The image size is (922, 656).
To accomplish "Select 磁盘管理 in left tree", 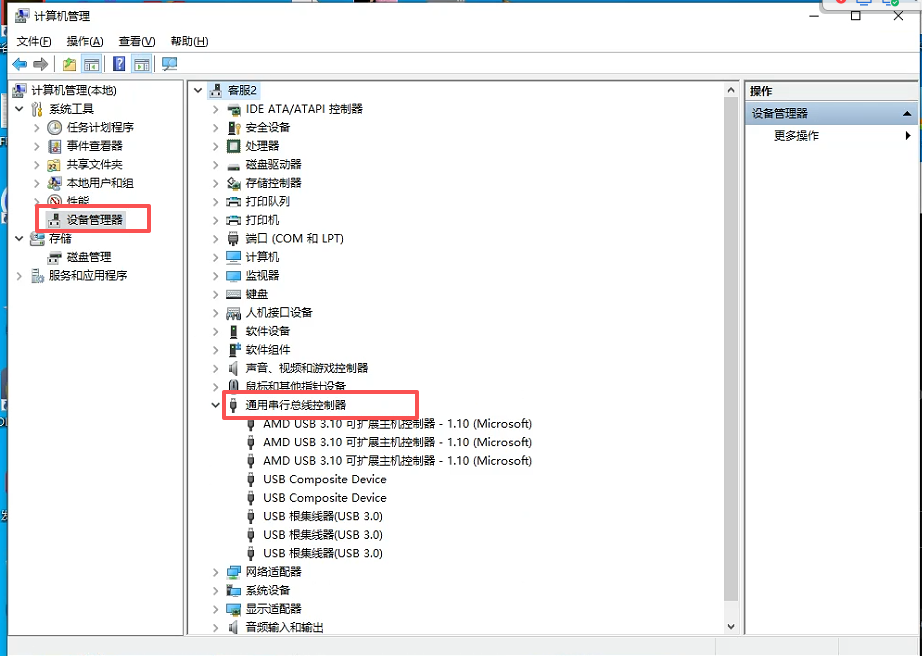I will [89, 257].
